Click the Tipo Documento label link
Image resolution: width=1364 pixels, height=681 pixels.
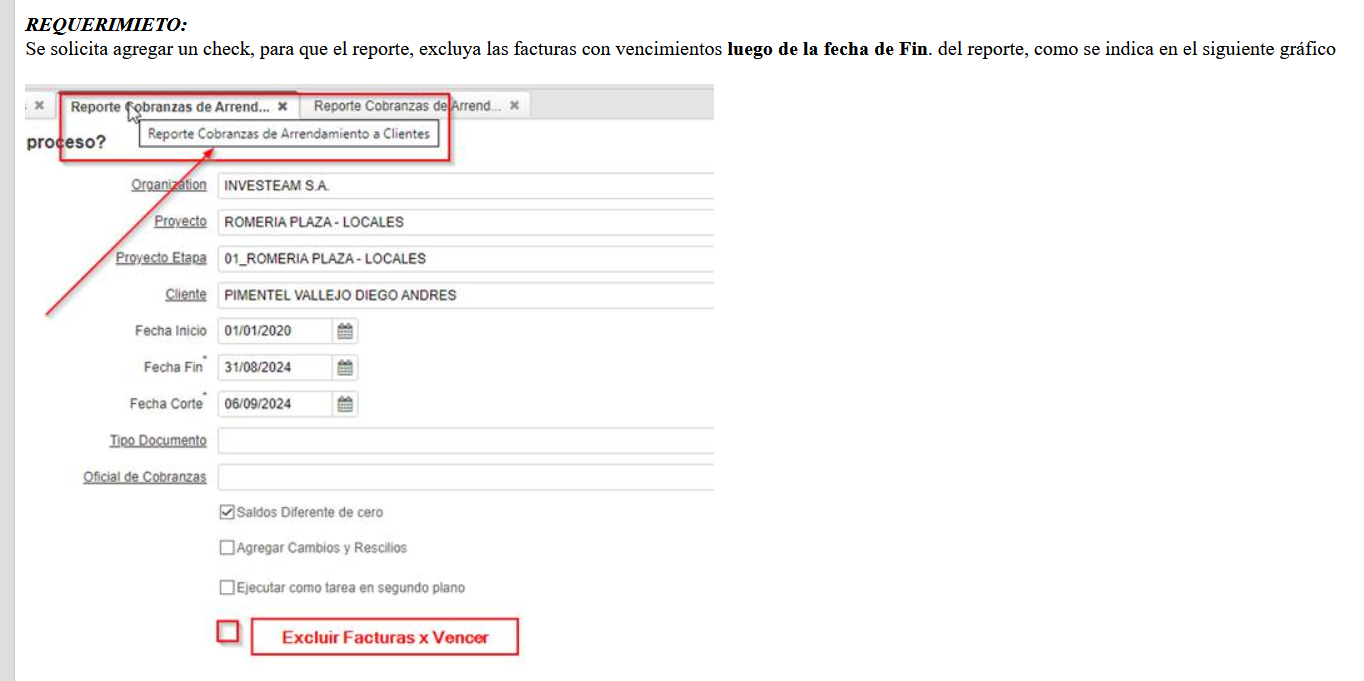click(x=158, y=441)
